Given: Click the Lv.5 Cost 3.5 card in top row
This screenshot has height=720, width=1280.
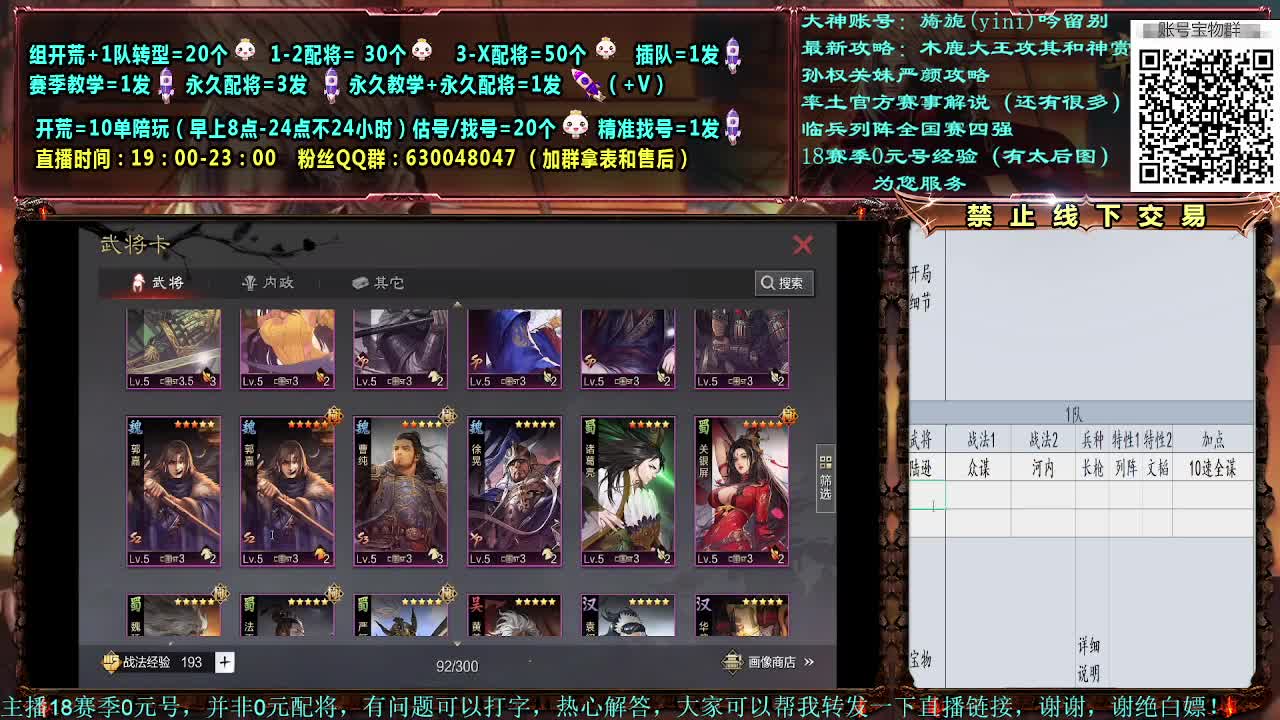Looking at the screenshot, I should coord(173,349).
